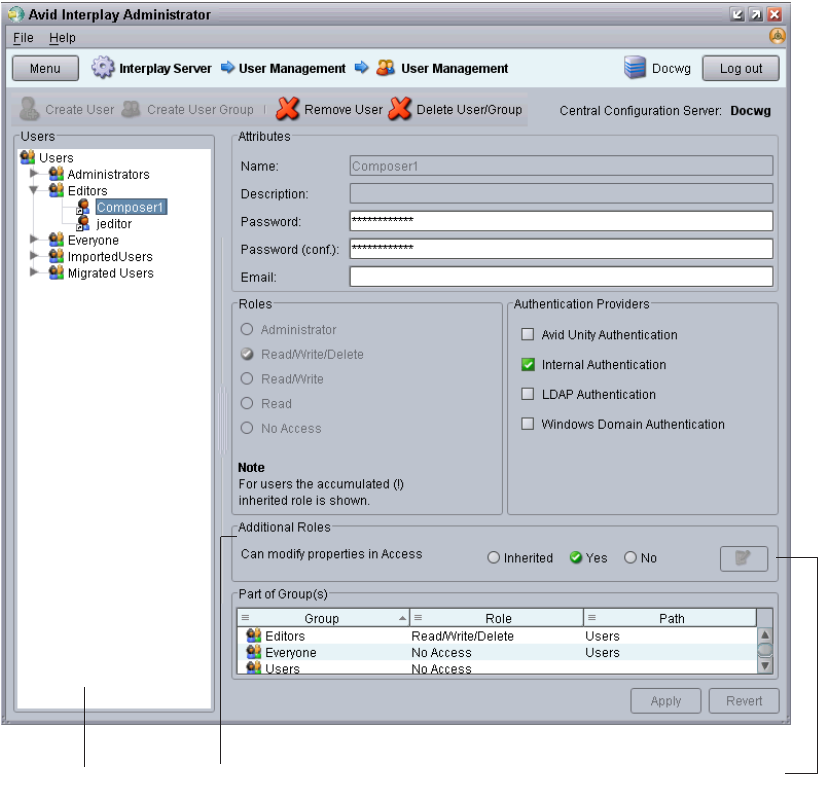Enable Avid Unity Authentication checkbox

(528, 334)
